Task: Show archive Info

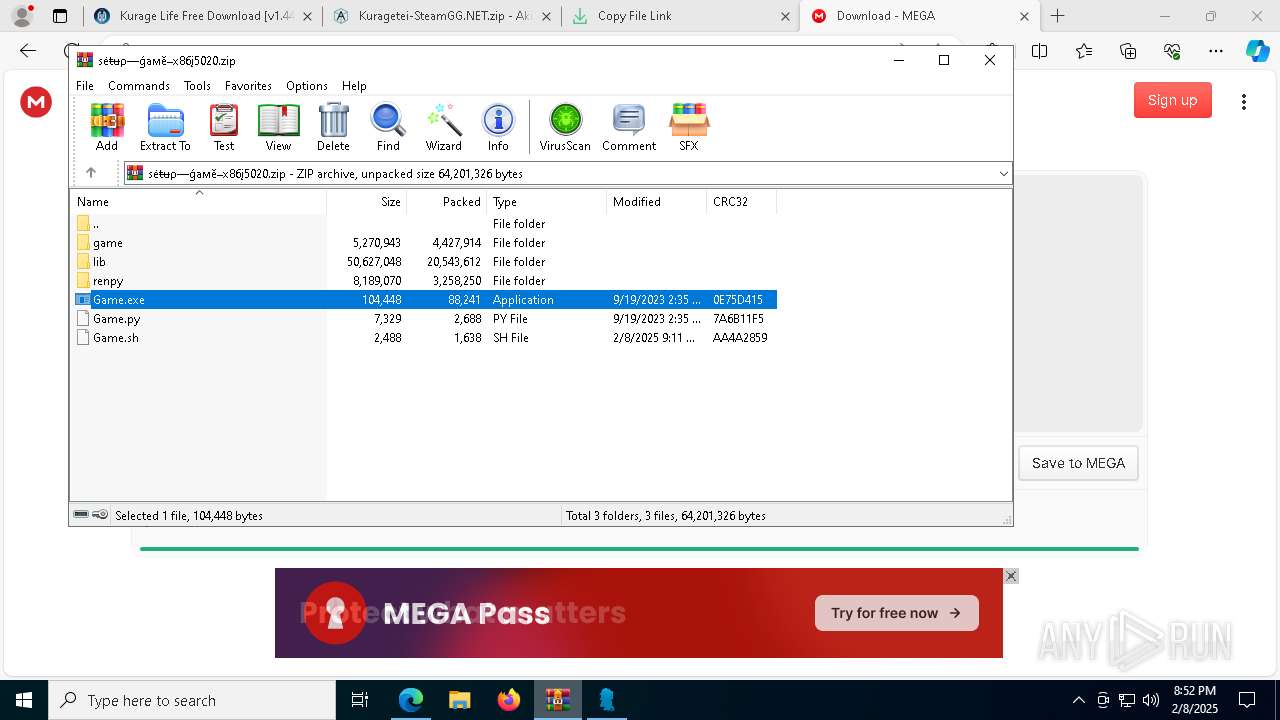Action: click(x=498, y=127)
